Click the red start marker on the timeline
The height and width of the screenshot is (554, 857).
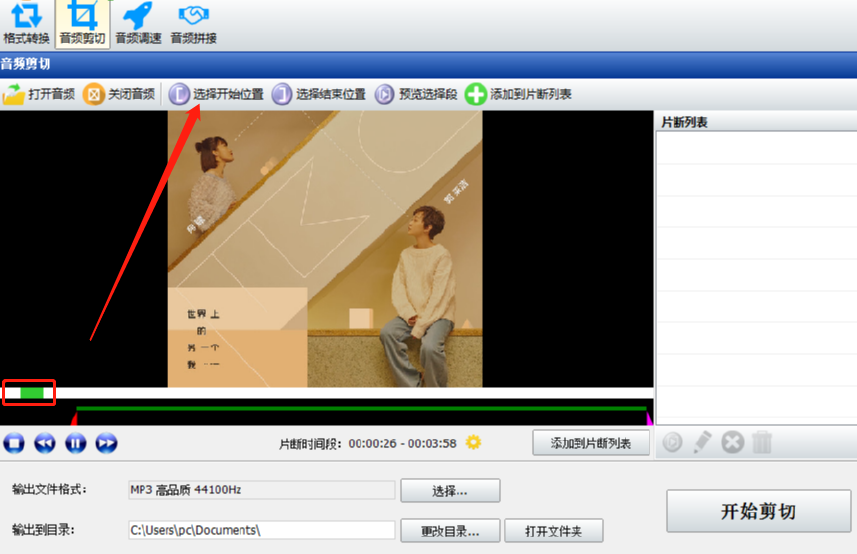click(x=75, y=419)
